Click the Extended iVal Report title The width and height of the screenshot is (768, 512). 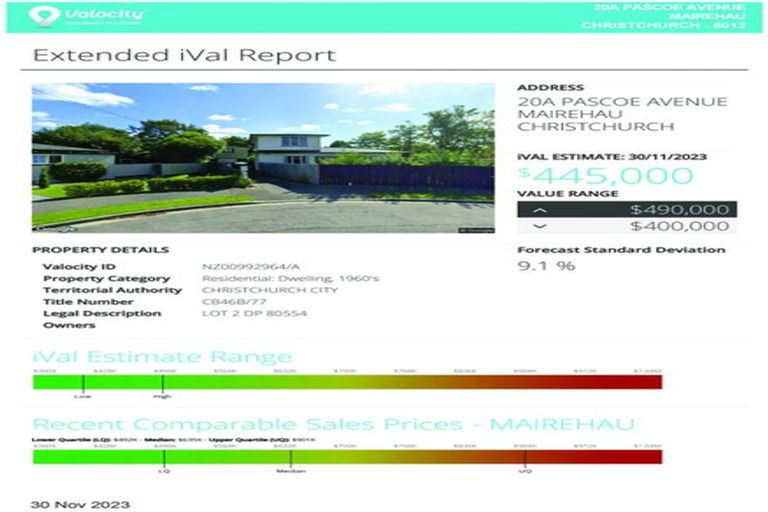184,55
